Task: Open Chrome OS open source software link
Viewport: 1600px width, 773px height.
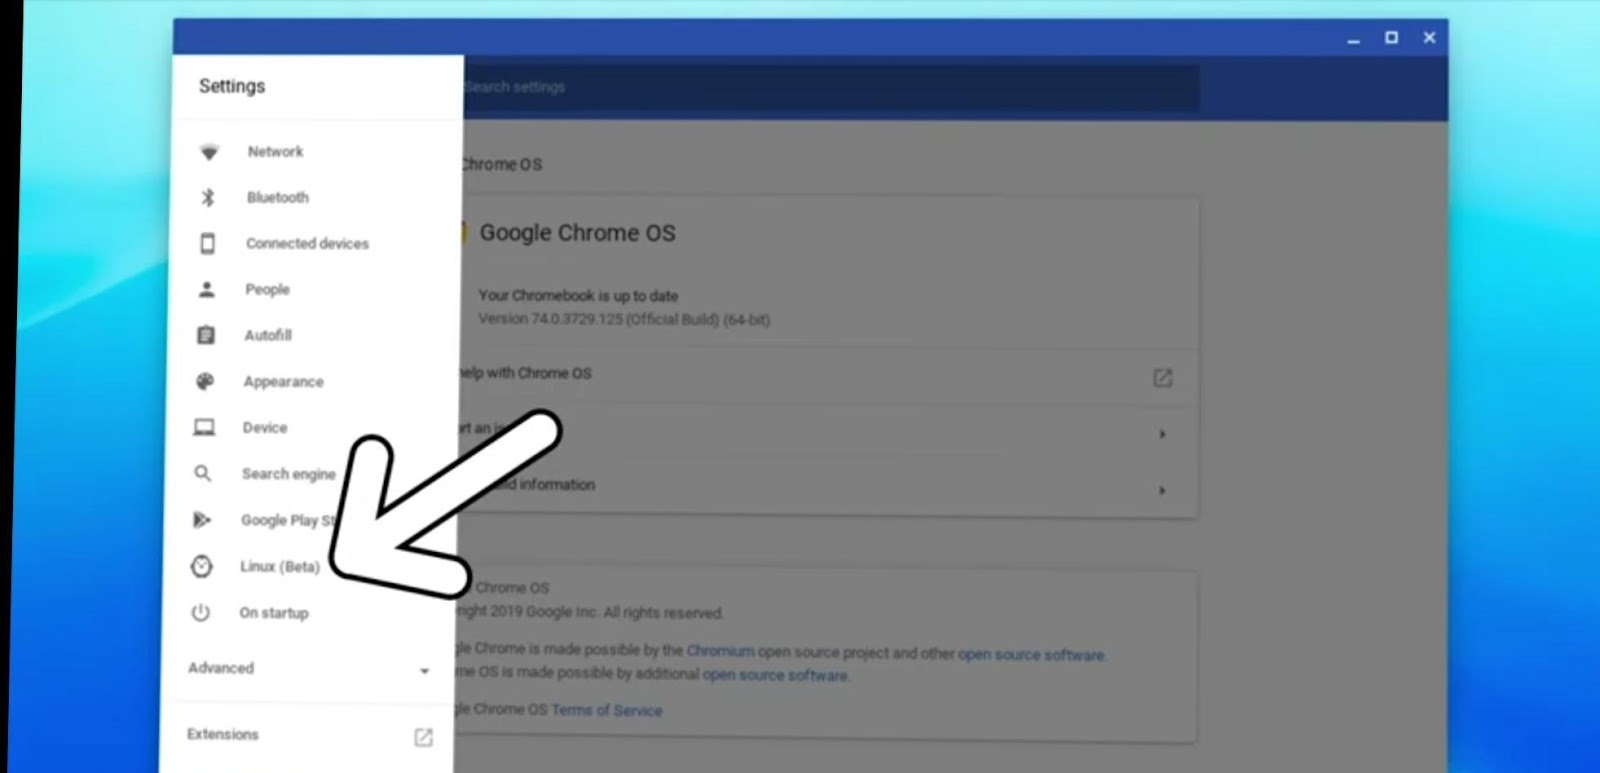Action: (x=775, y=674)
